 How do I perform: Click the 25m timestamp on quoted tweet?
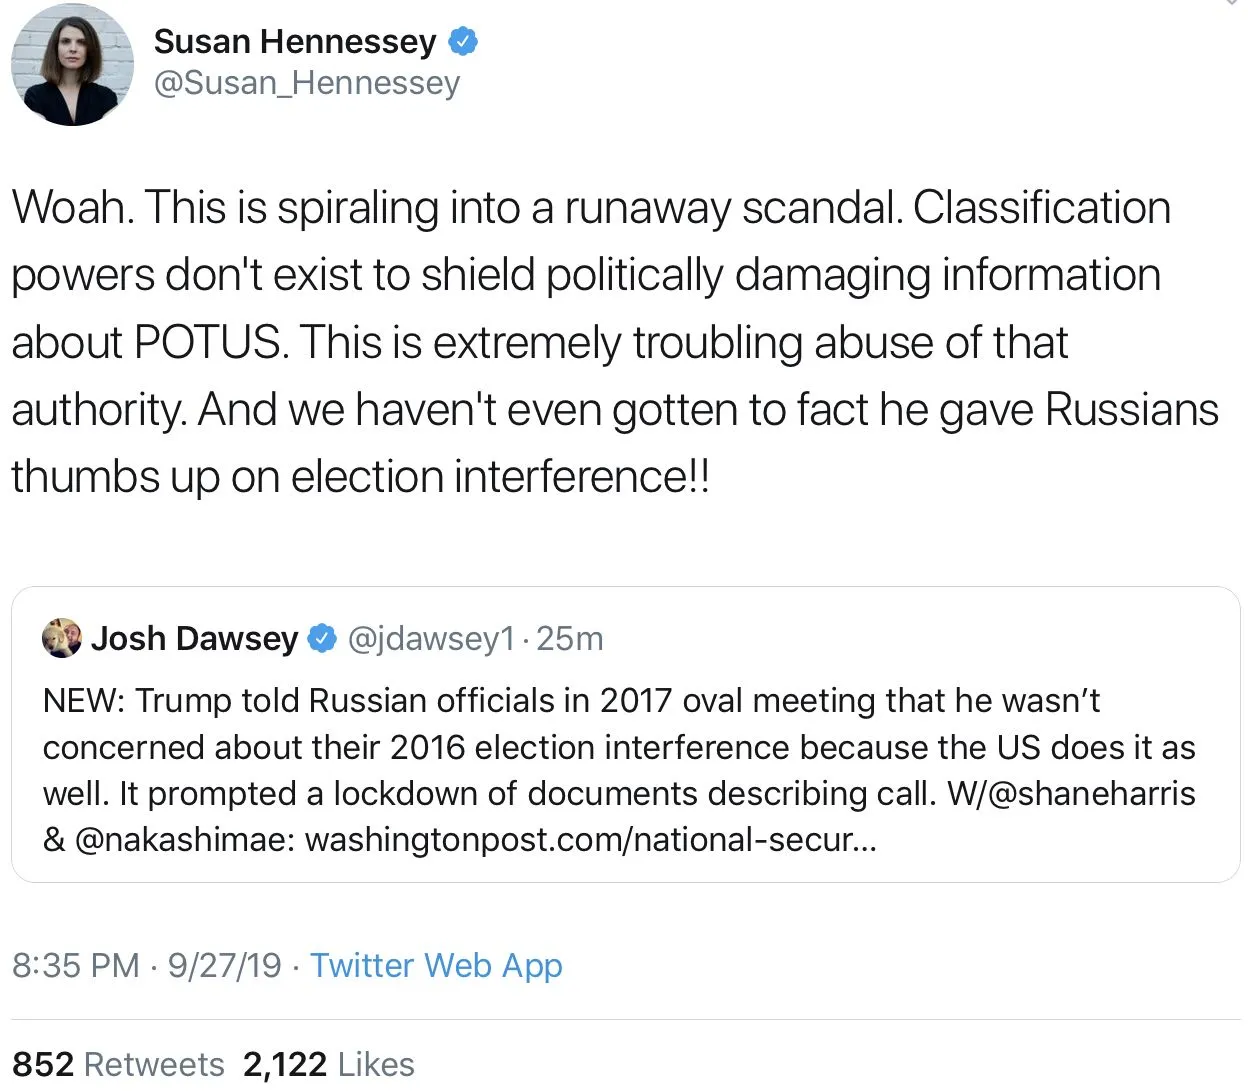[x=570, y=638]
